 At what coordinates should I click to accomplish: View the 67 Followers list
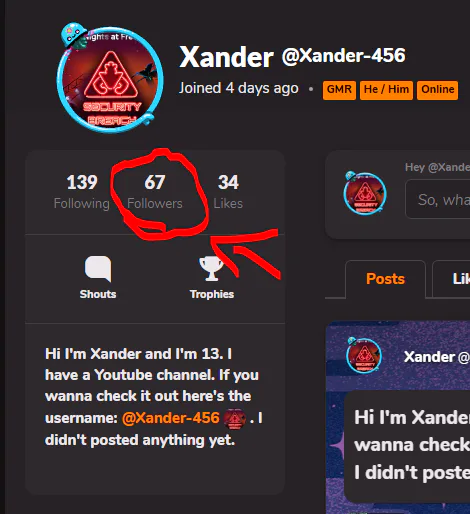155,192
